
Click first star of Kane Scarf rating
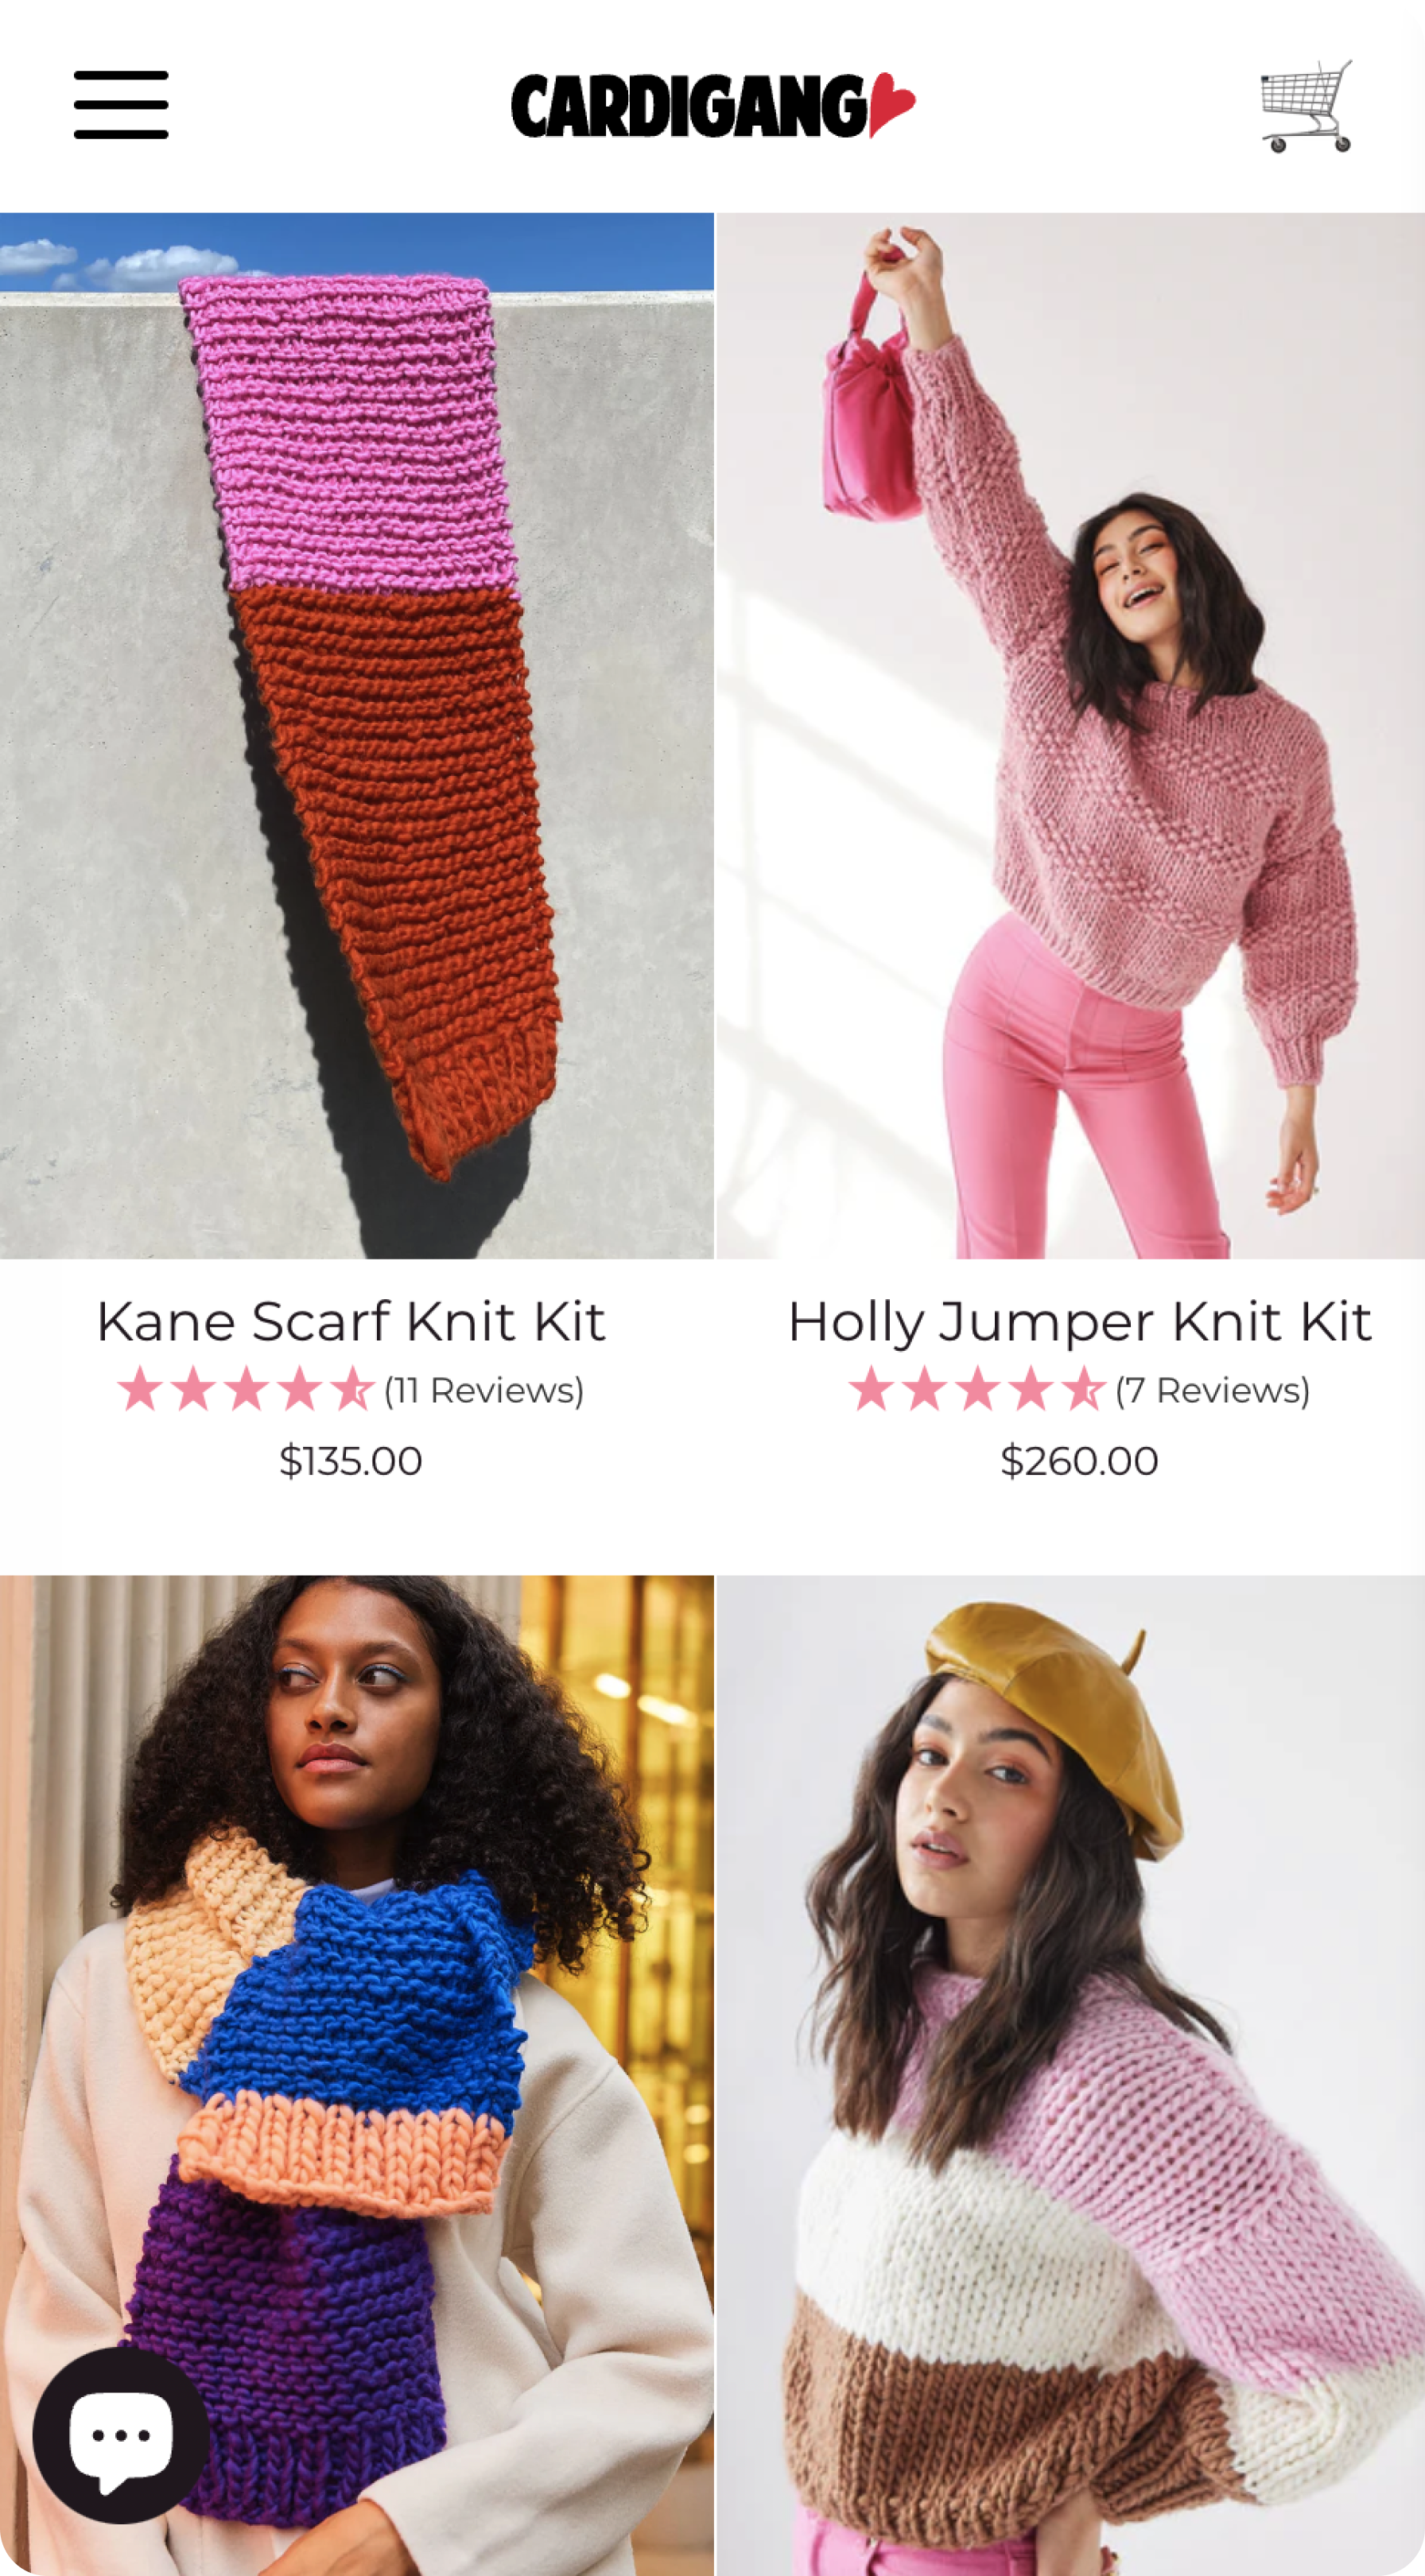coord(140,1389)
